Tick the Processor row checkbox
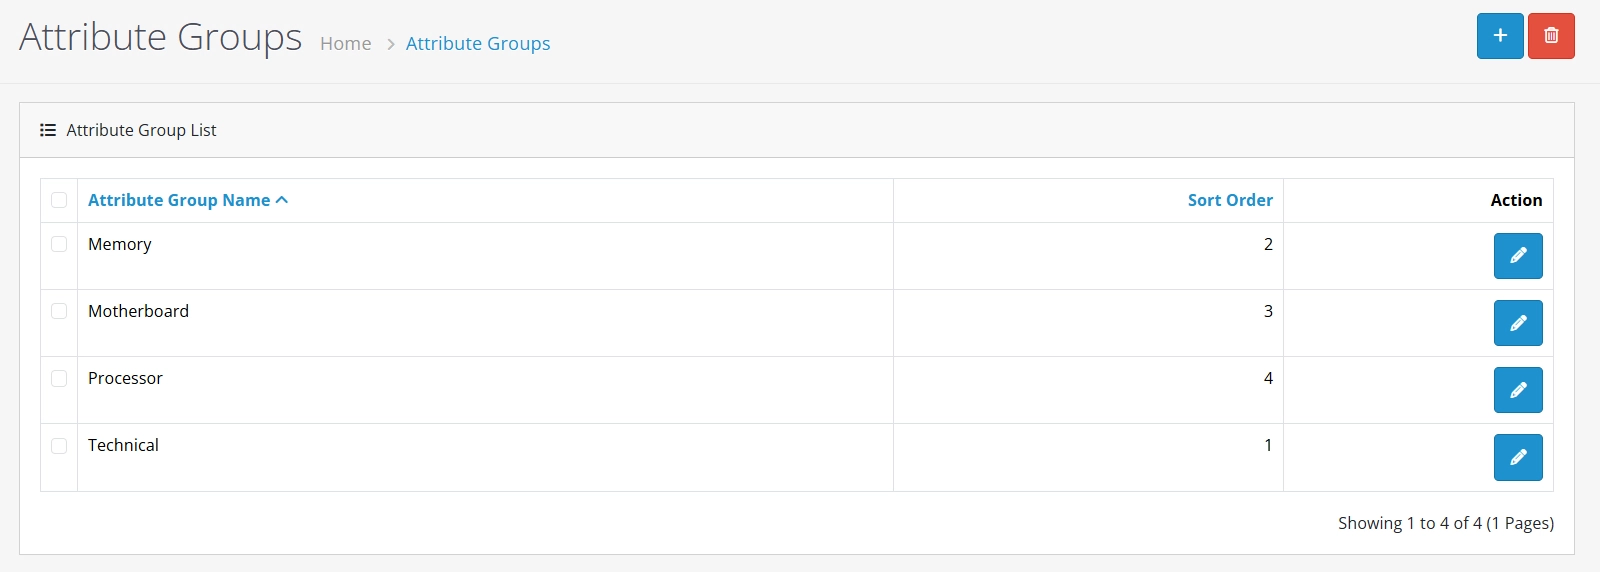The height and width of the screenshot is (572, 1600). [59, 378]
